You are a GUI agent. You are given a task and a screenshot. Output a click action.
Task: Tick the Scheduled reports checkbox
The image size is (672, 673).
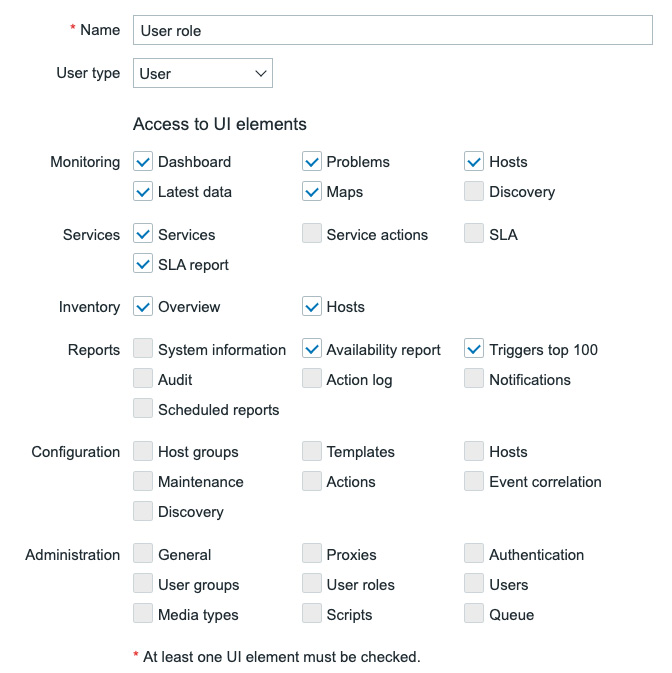pos(143,409)
